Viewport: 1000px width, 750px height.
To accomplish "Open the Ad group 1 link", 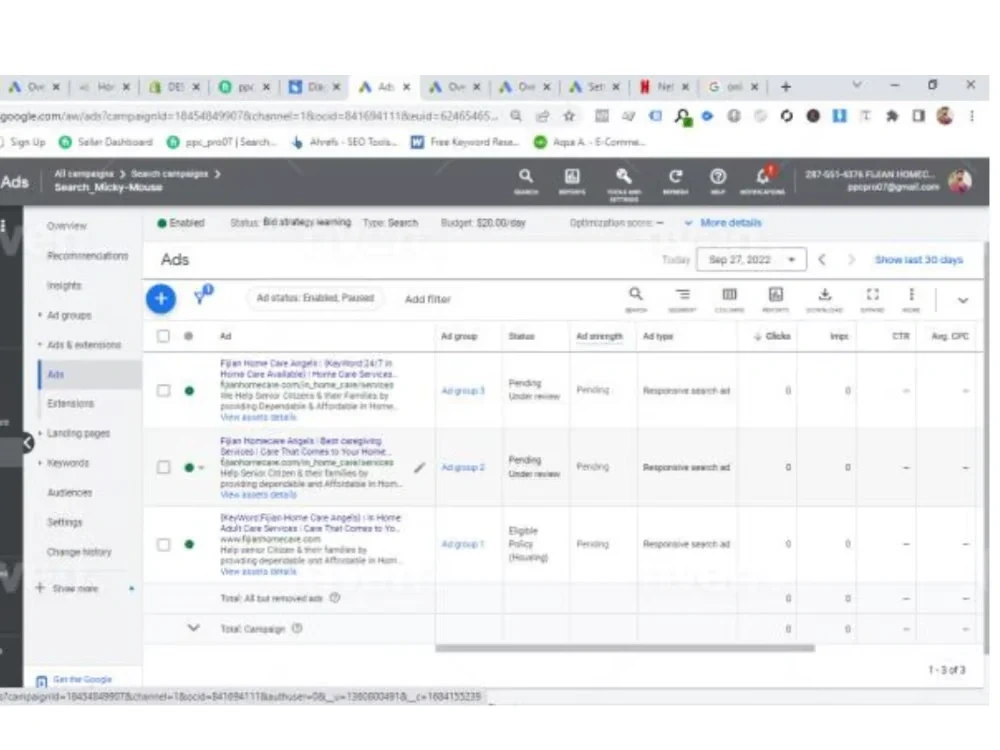I will click(463, 544).
